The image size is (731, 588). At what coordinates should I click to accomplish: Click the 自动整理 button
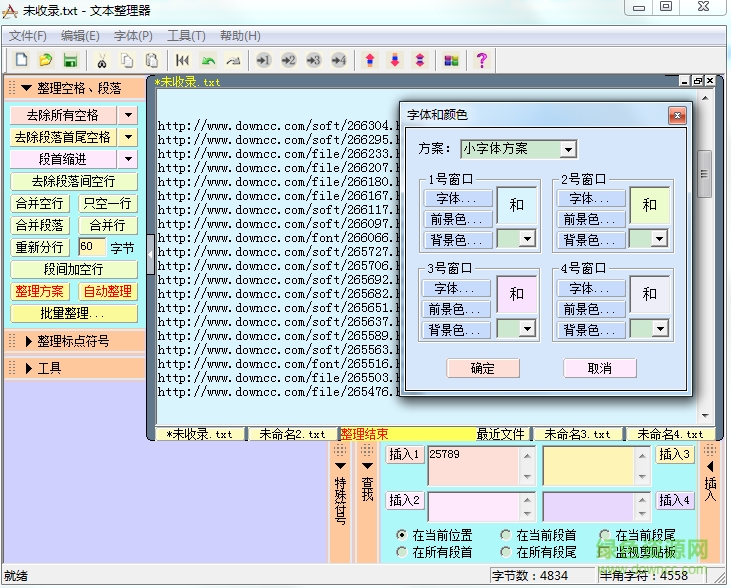click(x=107, y=291)
